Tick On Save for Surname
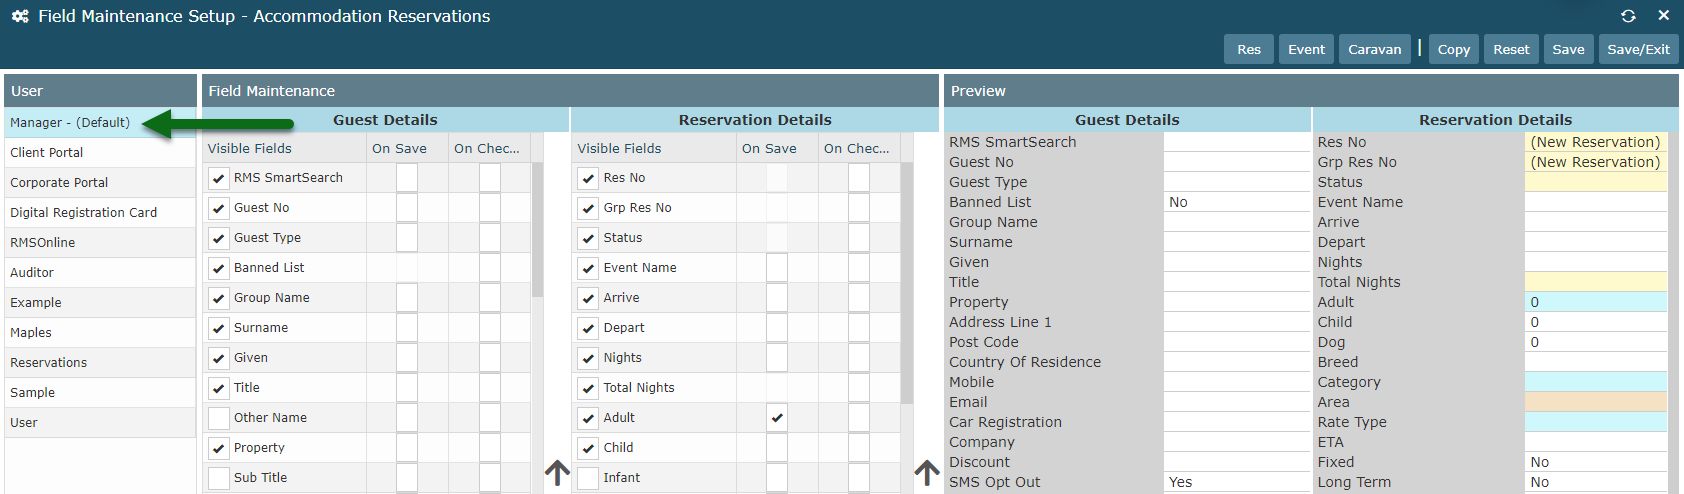 click(x=407, y=328)
